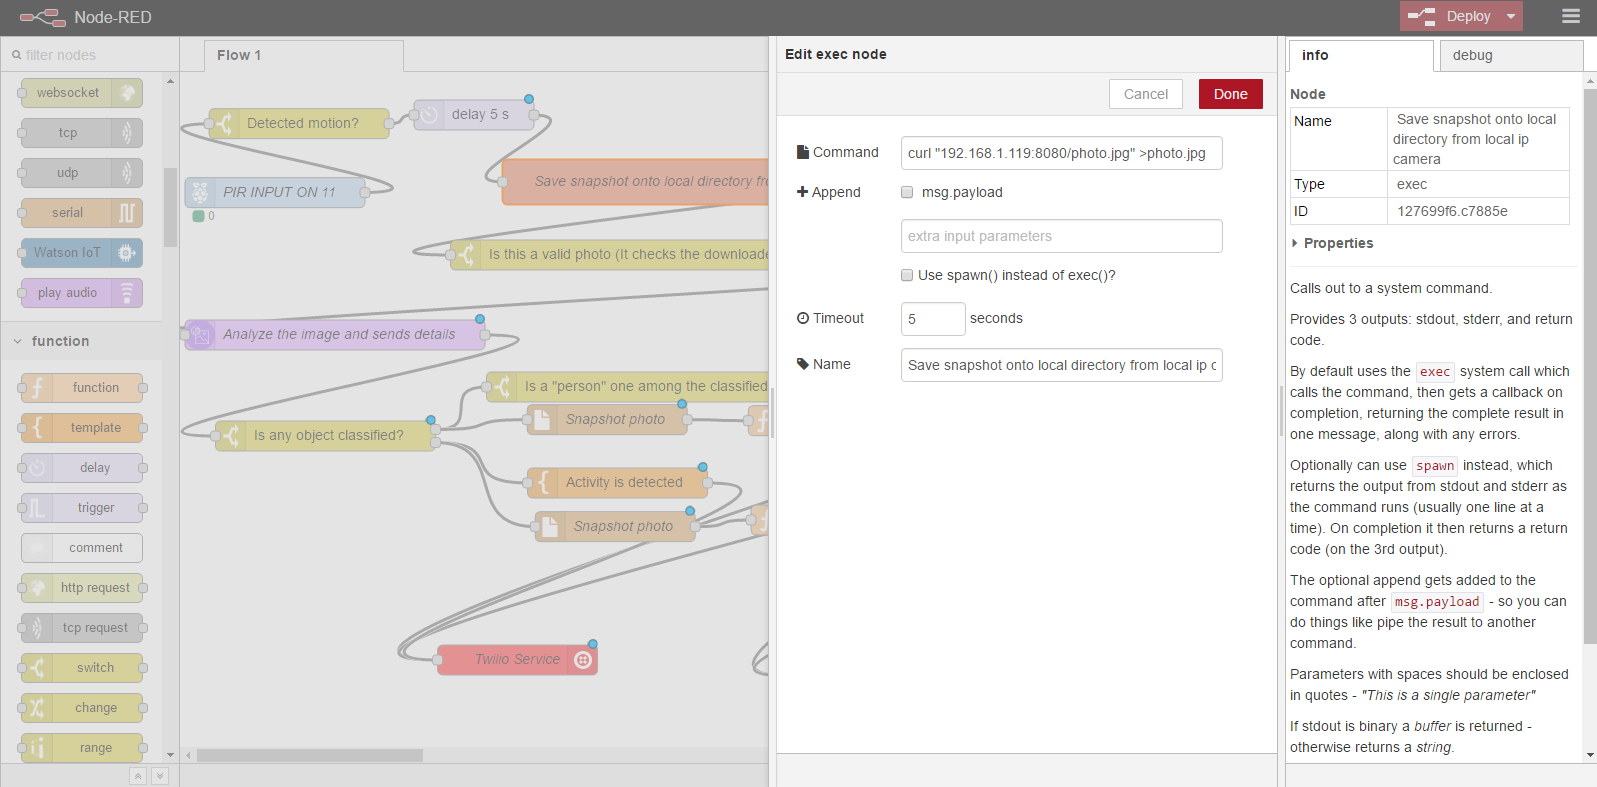This screenshot has height=787, width=1597.
Task: Expand the Properties section in info
Action: [1295, 243]
